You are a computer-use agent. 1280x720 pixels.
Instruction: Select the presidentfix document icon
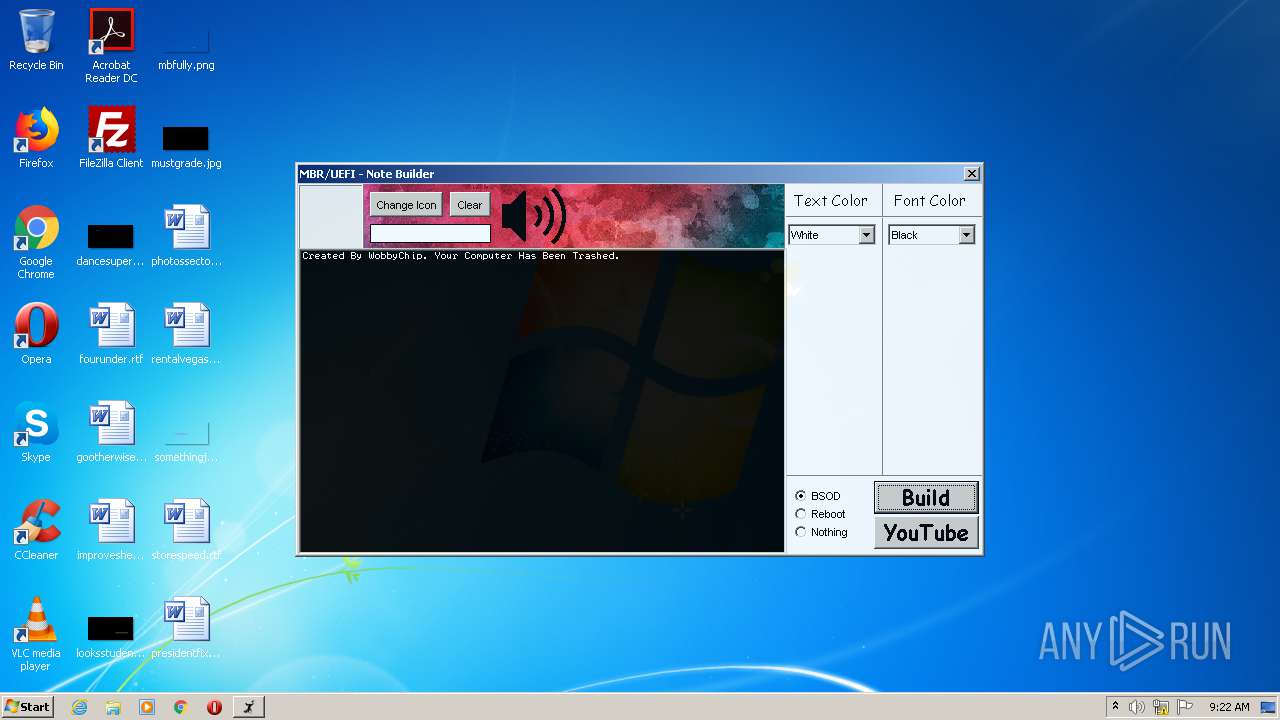pos(186,629)
